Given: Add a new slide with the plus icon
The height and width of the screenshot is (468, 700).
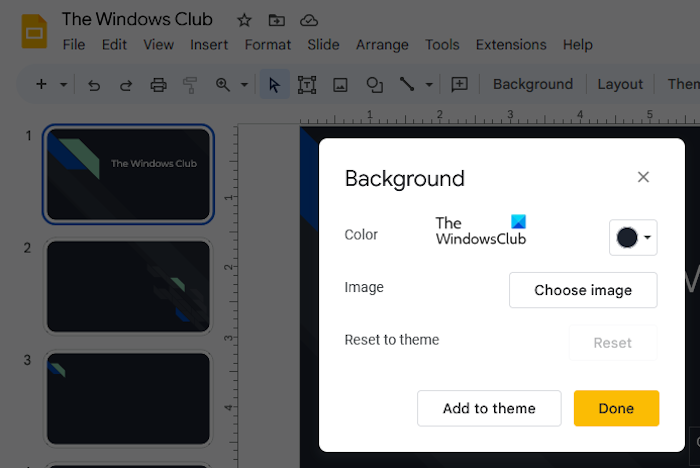Looking at the screenshot, I should tap(41, 84).
